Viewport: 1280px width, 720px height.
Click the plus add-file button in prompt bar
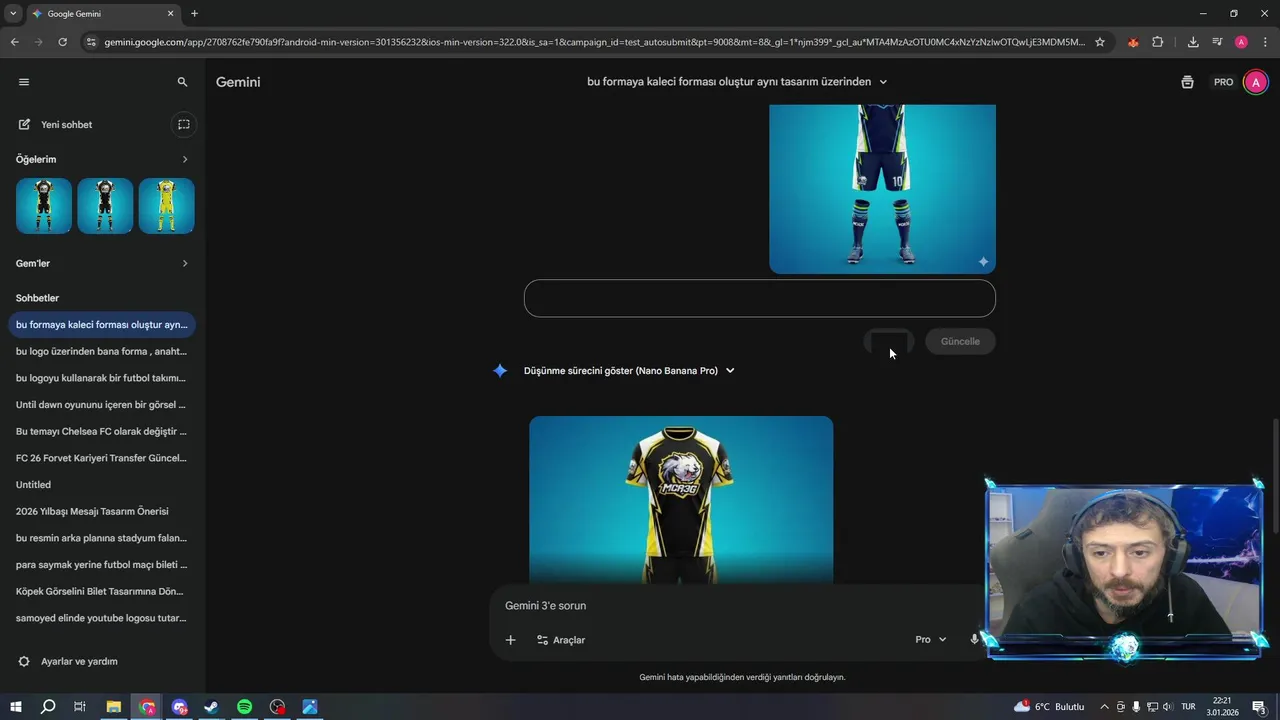click(510, 640)
